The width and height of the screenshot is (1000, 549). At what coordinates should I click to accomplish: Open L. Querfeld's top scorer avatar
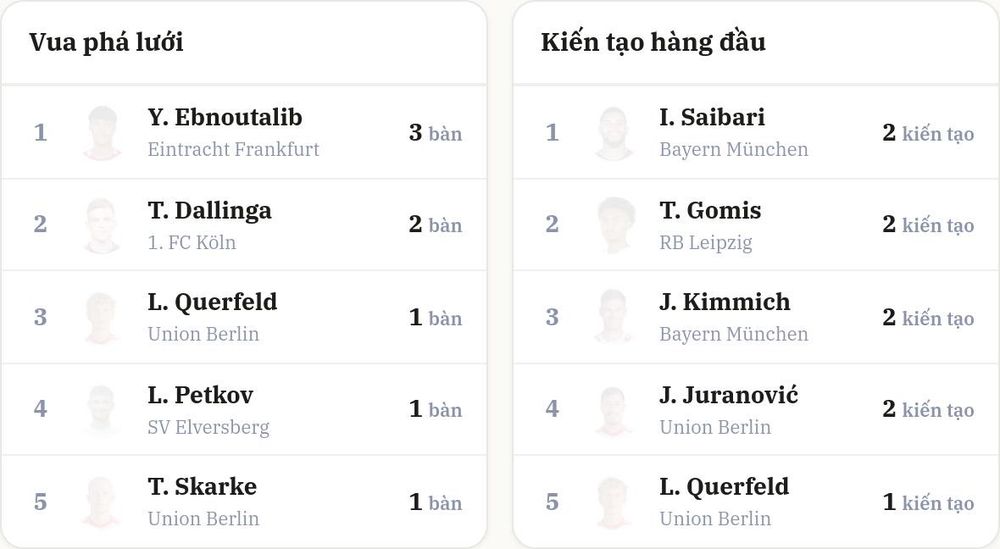click(x=102, y=318)
